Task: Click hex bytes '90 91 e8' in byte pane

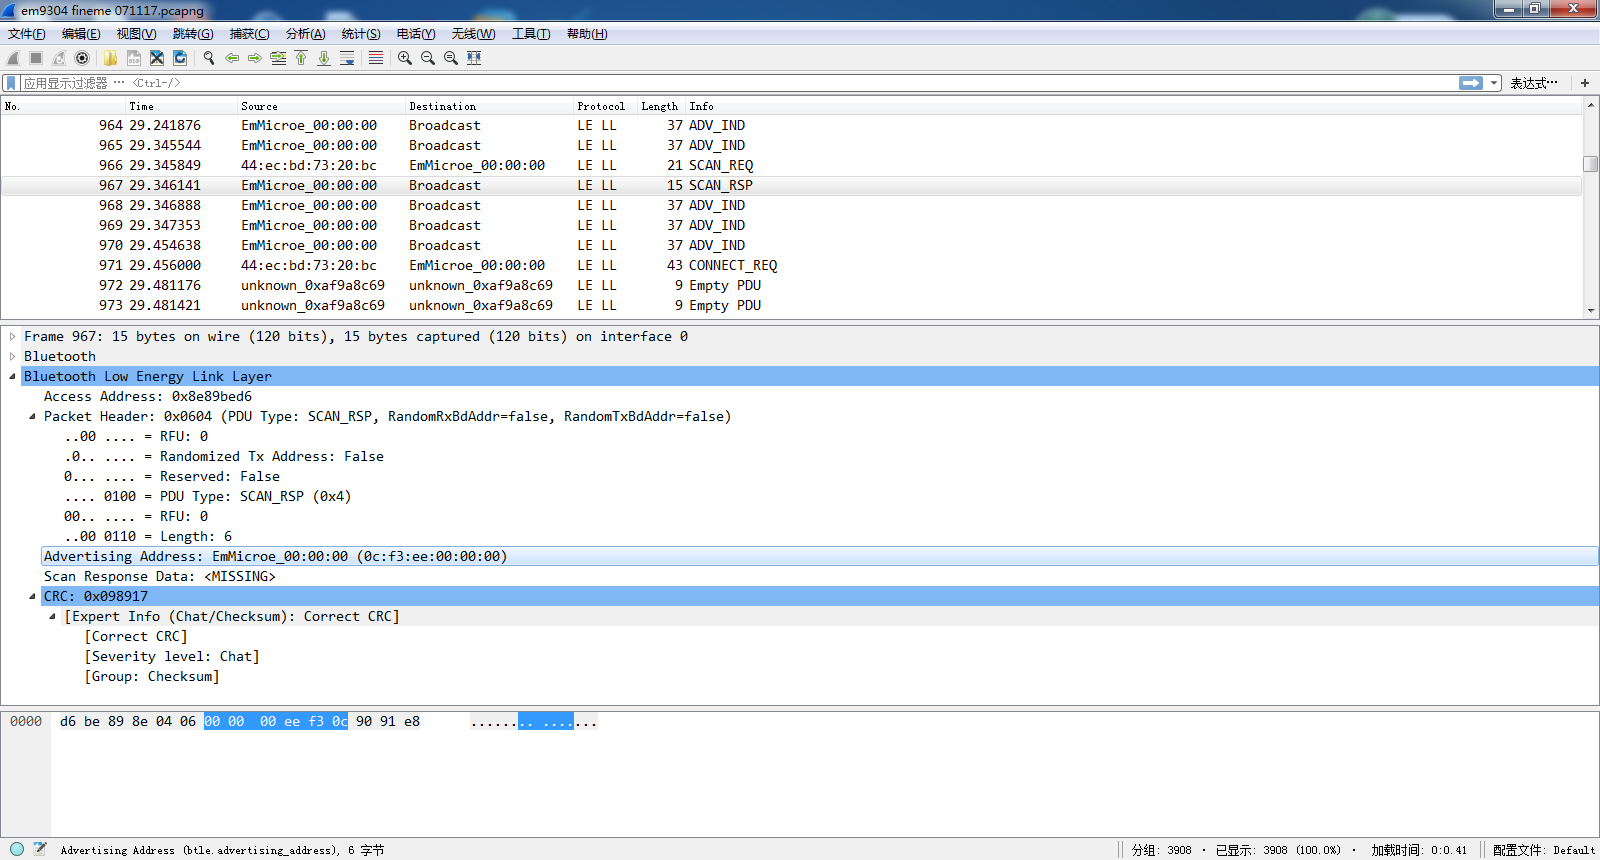Action: pos(388,721)
